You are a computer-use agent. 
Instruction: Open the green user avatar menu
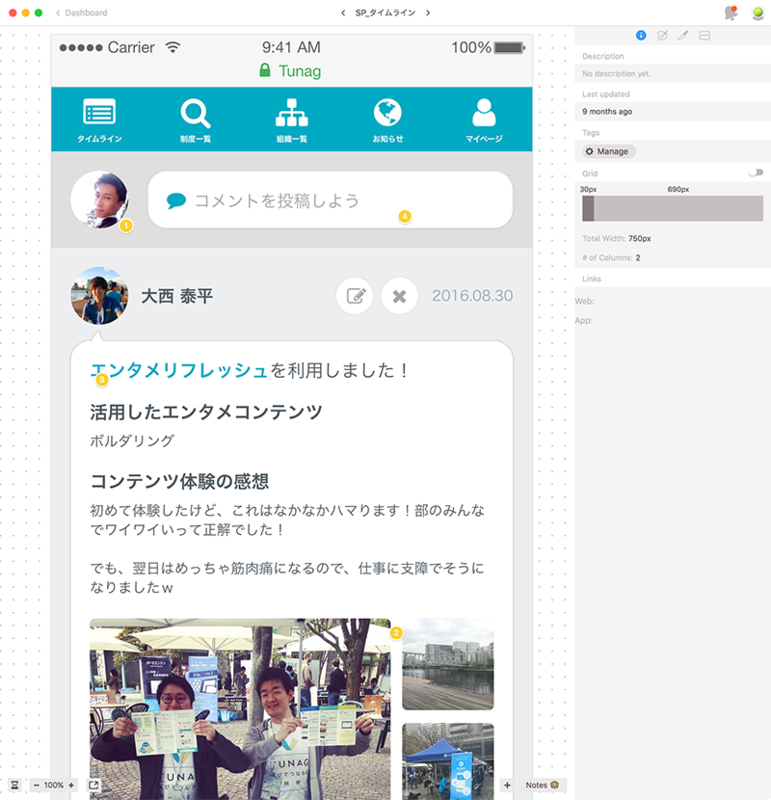tap(758, 13)
